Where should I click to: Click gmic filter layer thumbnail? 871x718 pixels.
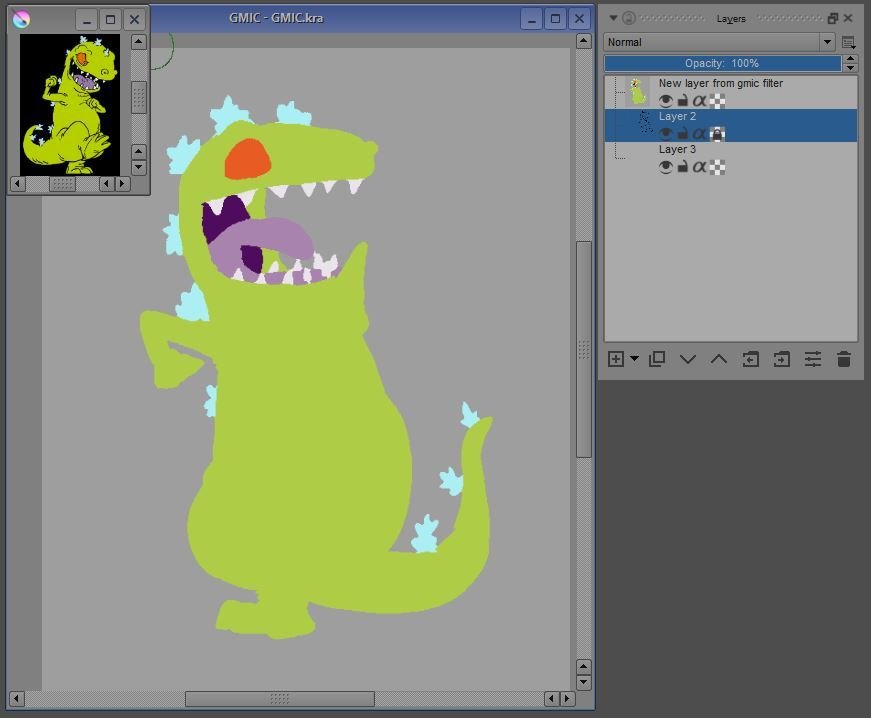tap(637, 92)
